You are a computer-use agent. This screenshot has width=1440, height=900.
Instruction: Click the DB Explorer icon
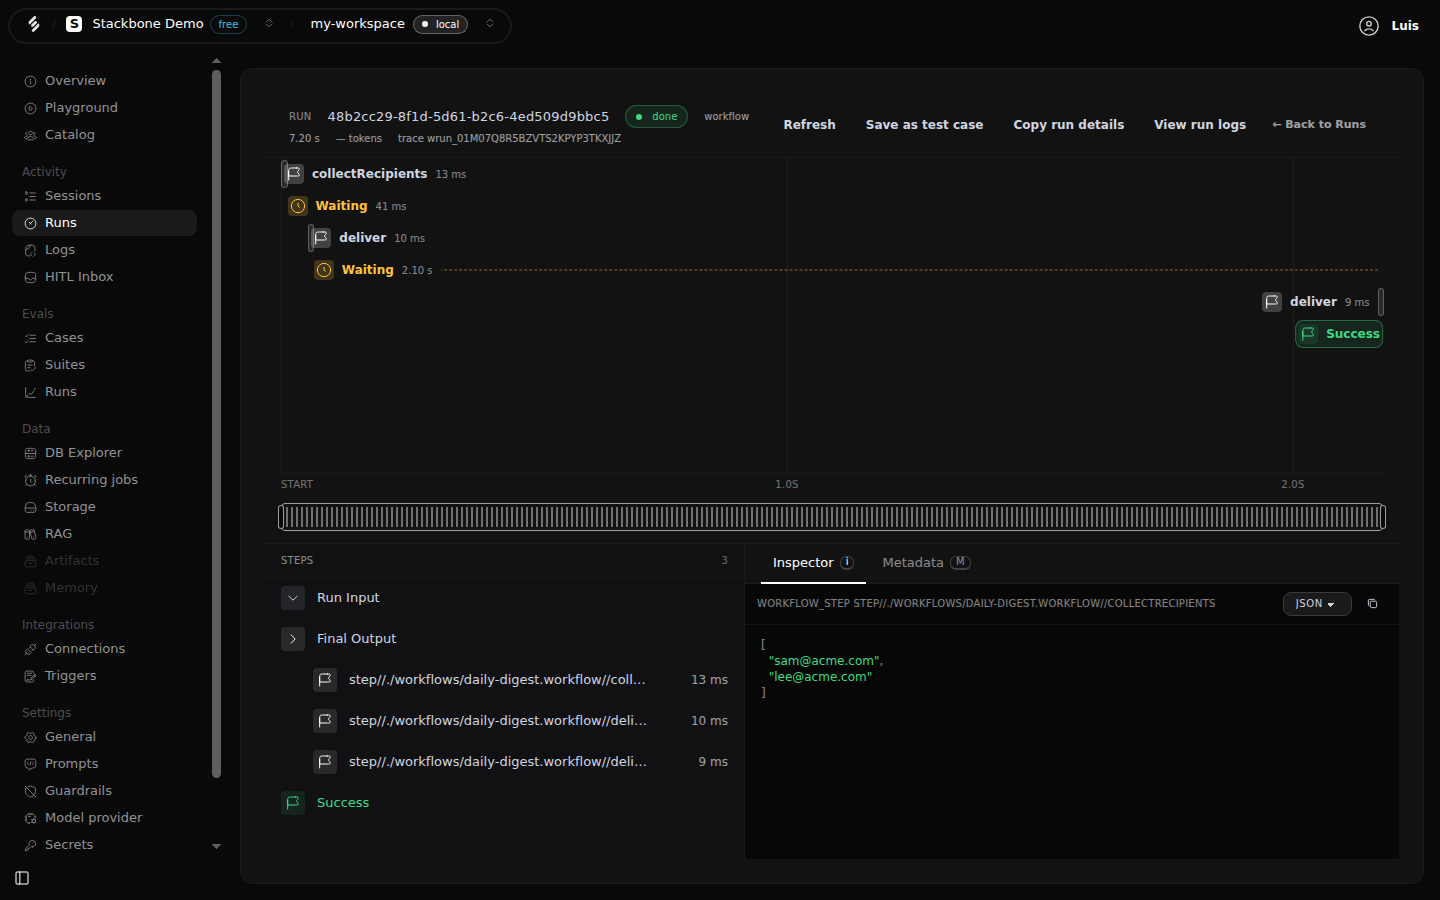pyautogui.click(x=30, y=453)
